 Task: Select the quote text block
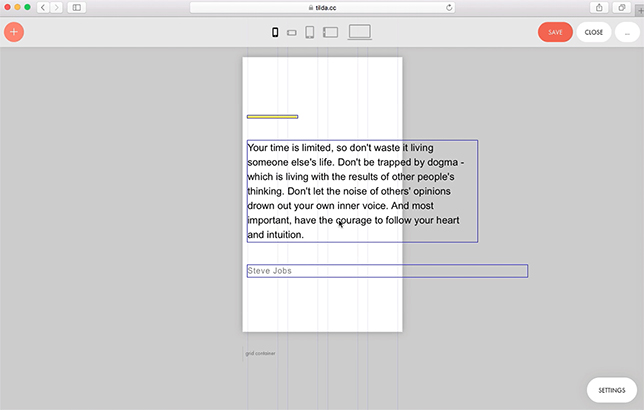click(362, 191)
